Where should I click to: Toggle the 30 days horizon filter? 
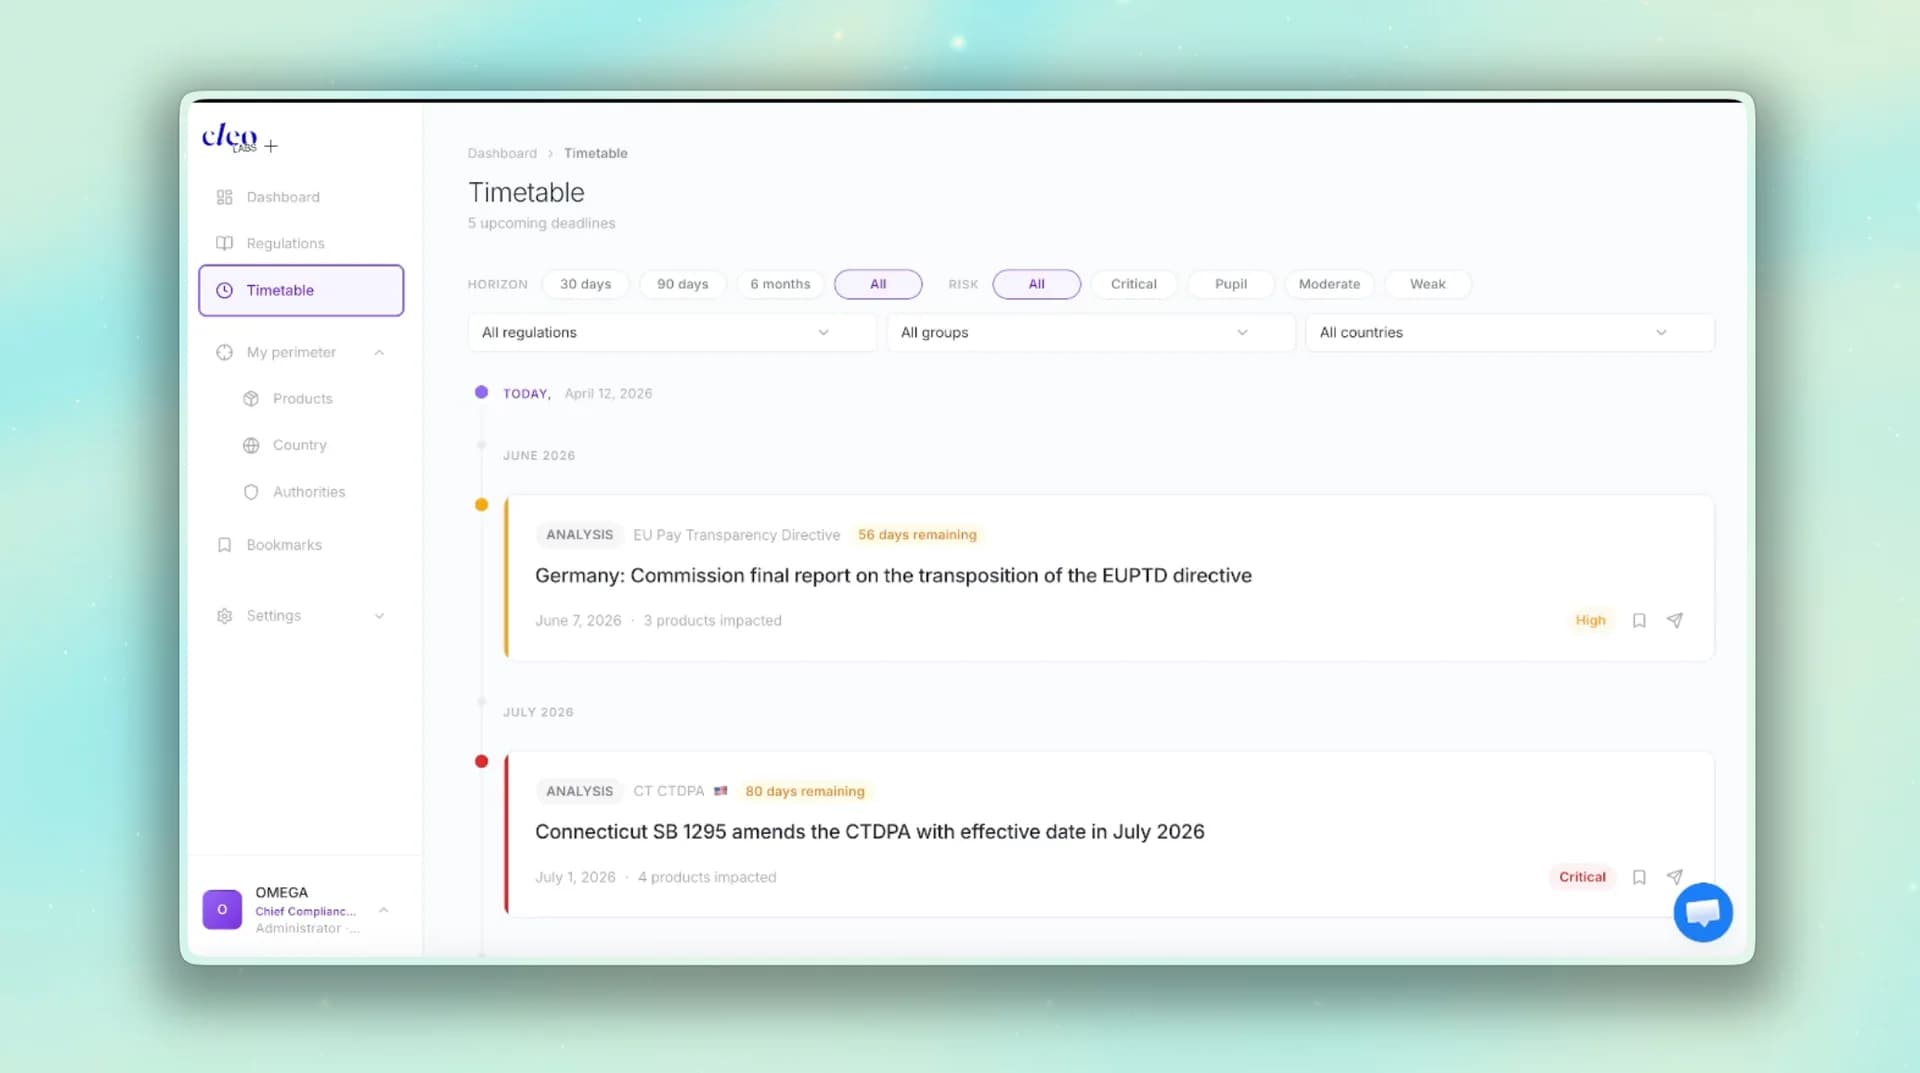pos(585,284)
